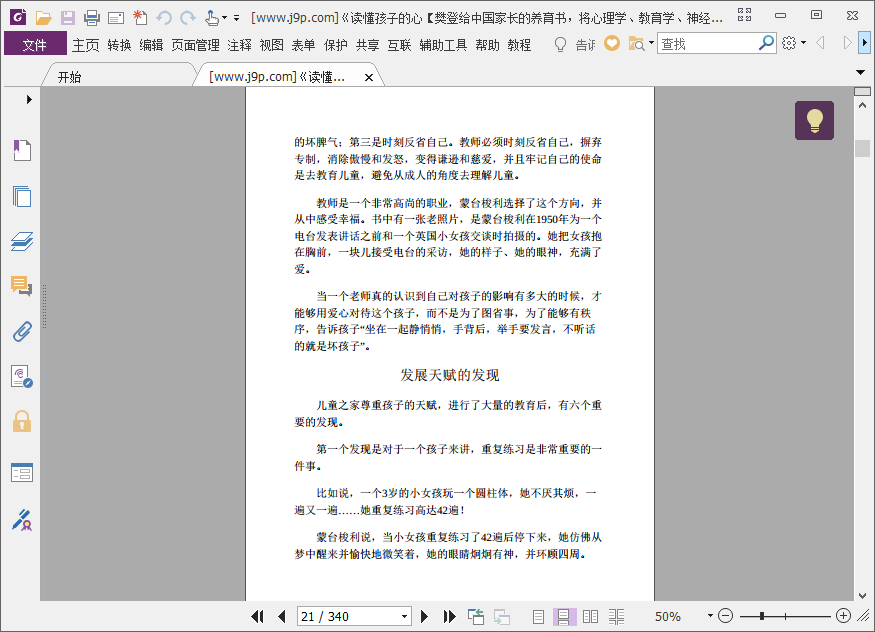Open the 教程 ribbon tab
This screenshot has width=875, height=632.
click(519, 45)
